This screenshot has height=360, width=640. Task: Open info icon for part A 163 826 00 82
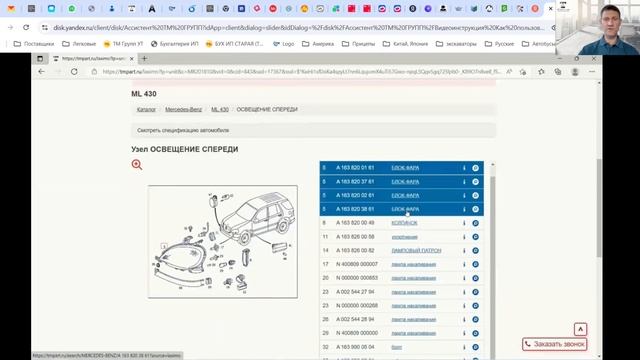tap(464, 251)
